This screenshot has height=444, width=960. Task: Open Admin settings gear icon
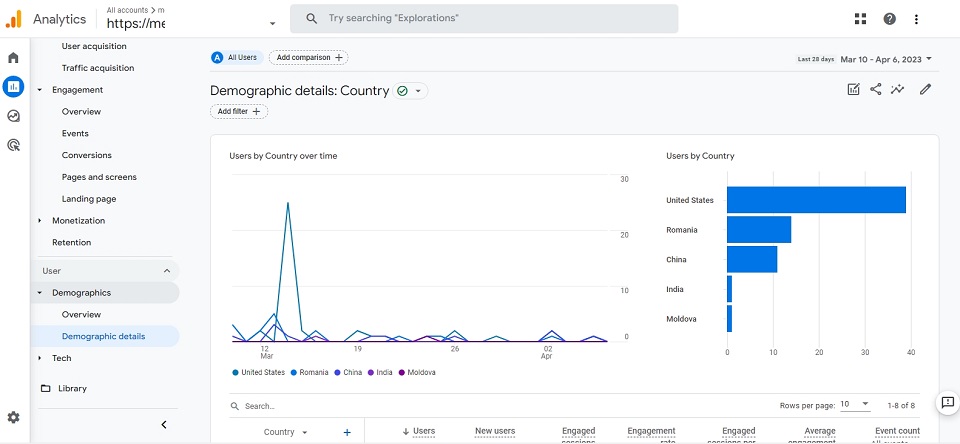(13, 418)
